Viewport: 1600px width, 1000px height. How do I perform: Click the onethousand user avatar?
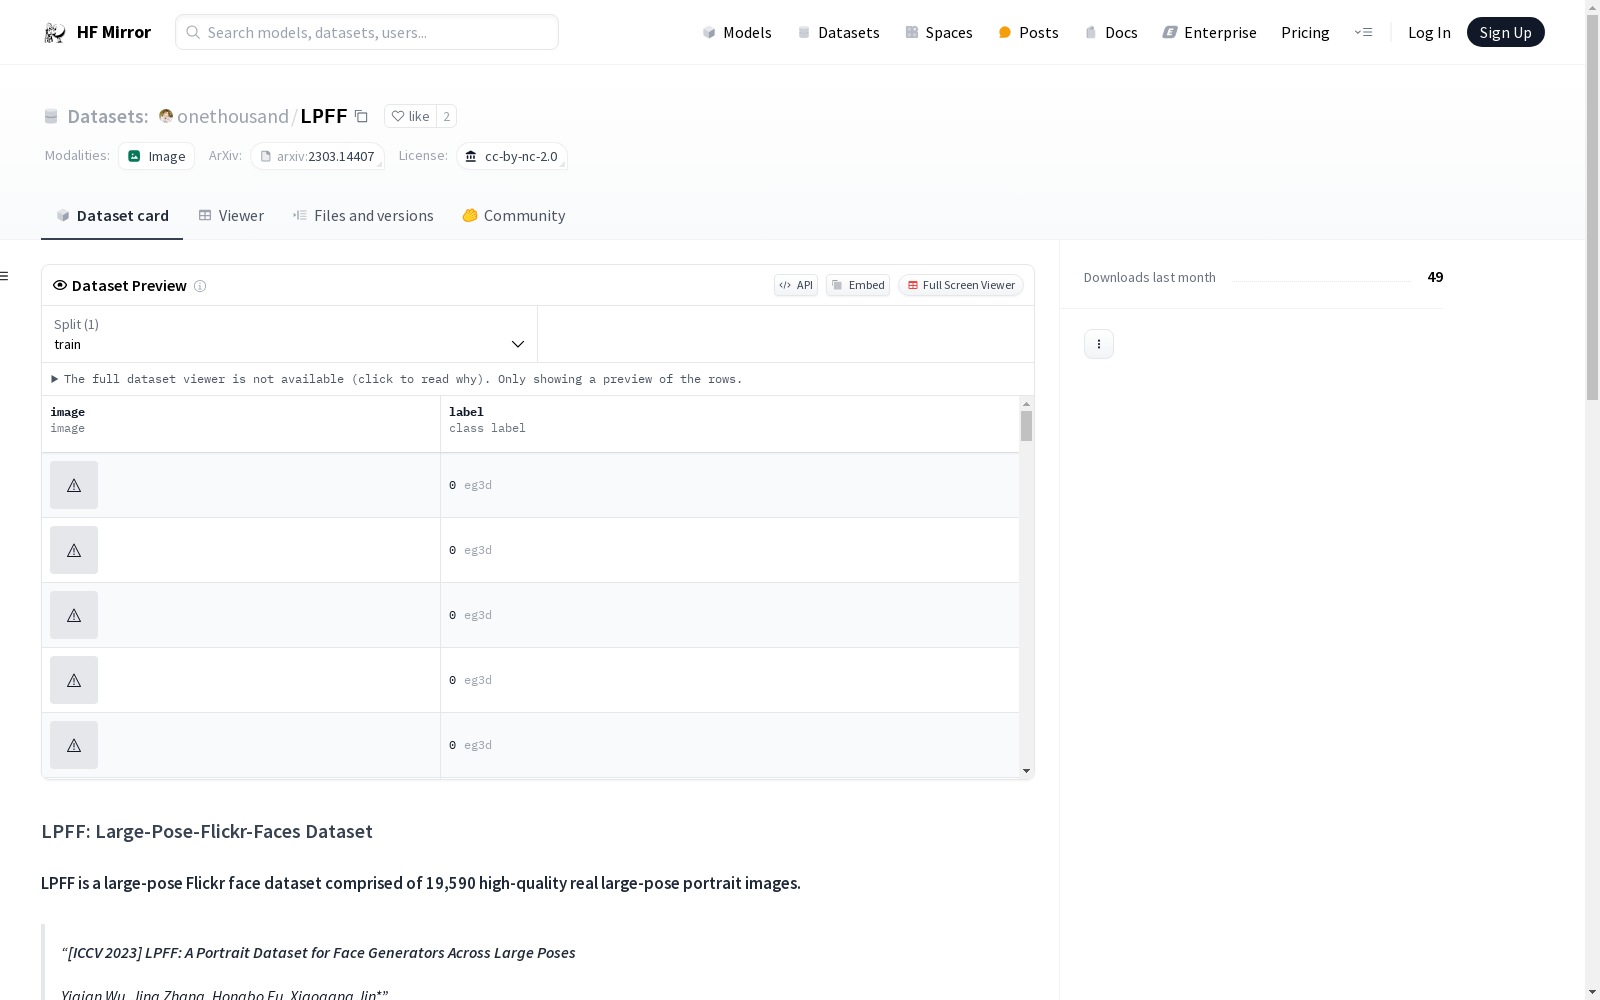pos(166,116)
